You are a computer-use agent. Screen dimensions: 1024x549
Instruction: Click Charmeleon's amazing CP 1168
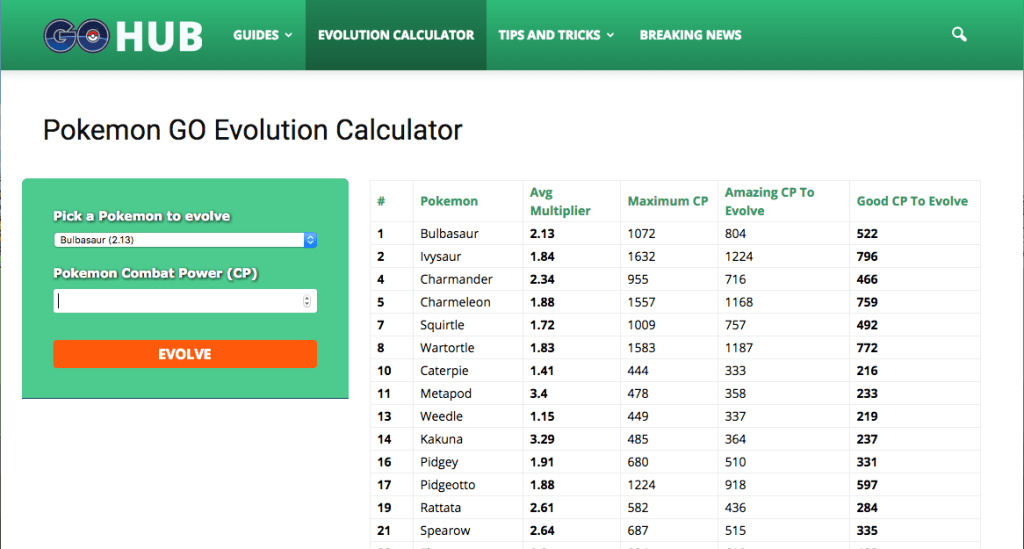click(739, 302)
